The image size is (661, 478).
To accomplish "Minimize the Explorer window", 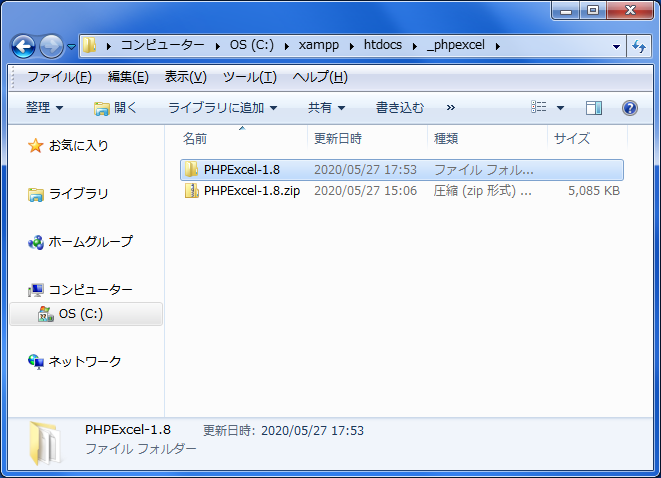I will 566,10.
